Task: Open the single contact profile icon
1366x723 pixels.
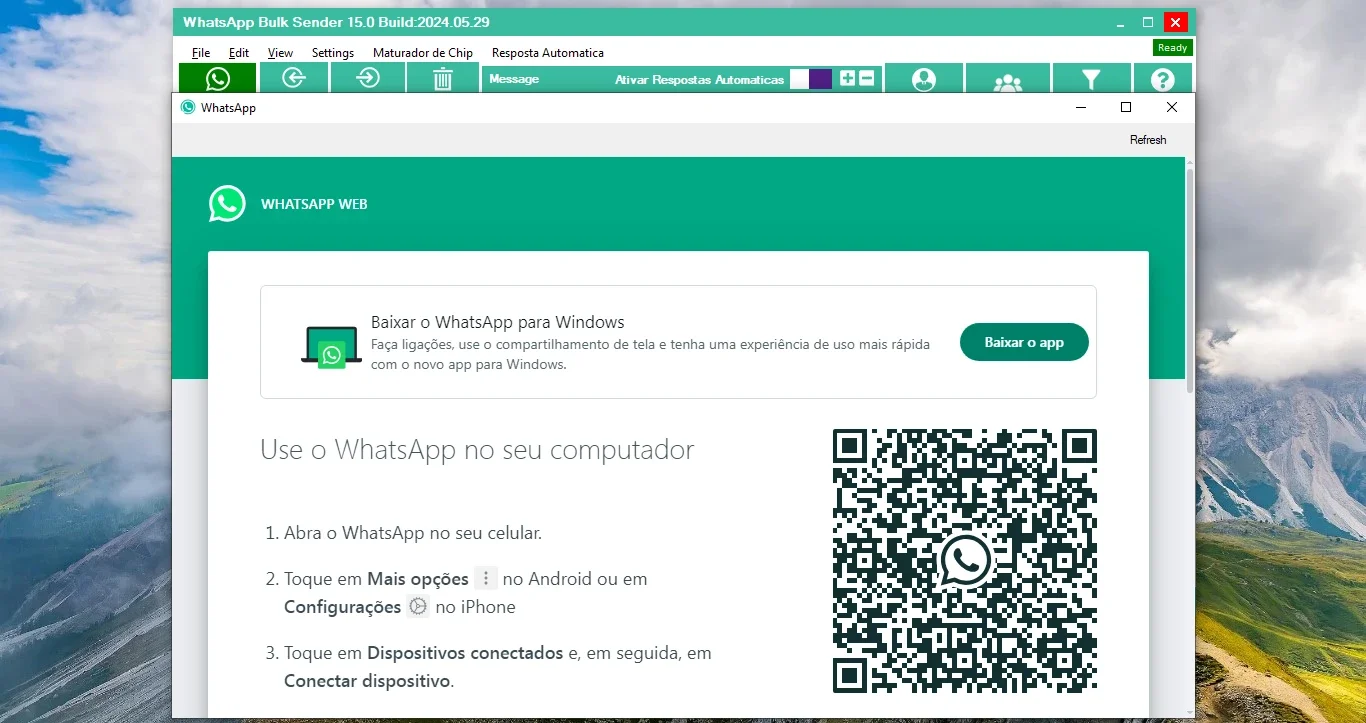Action: 924,79
